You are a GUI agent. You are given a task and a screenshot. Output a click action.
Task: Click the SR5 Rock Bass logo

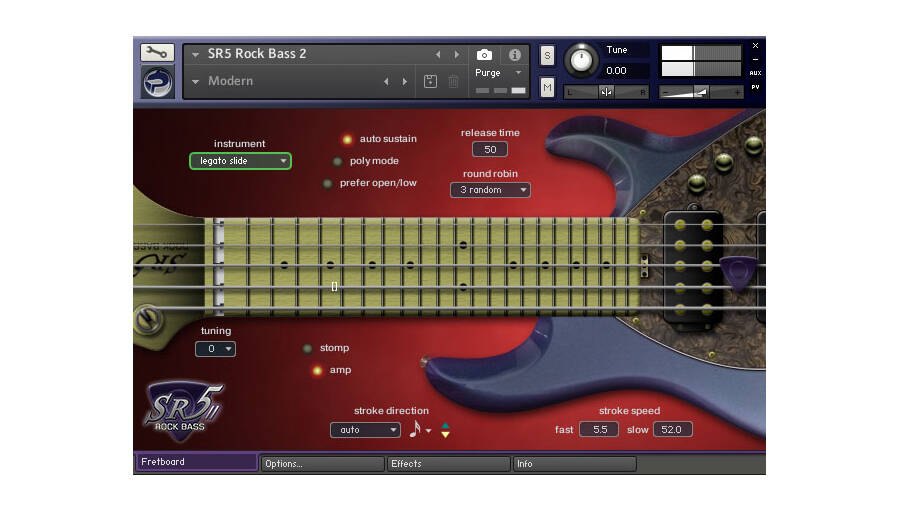183,411
